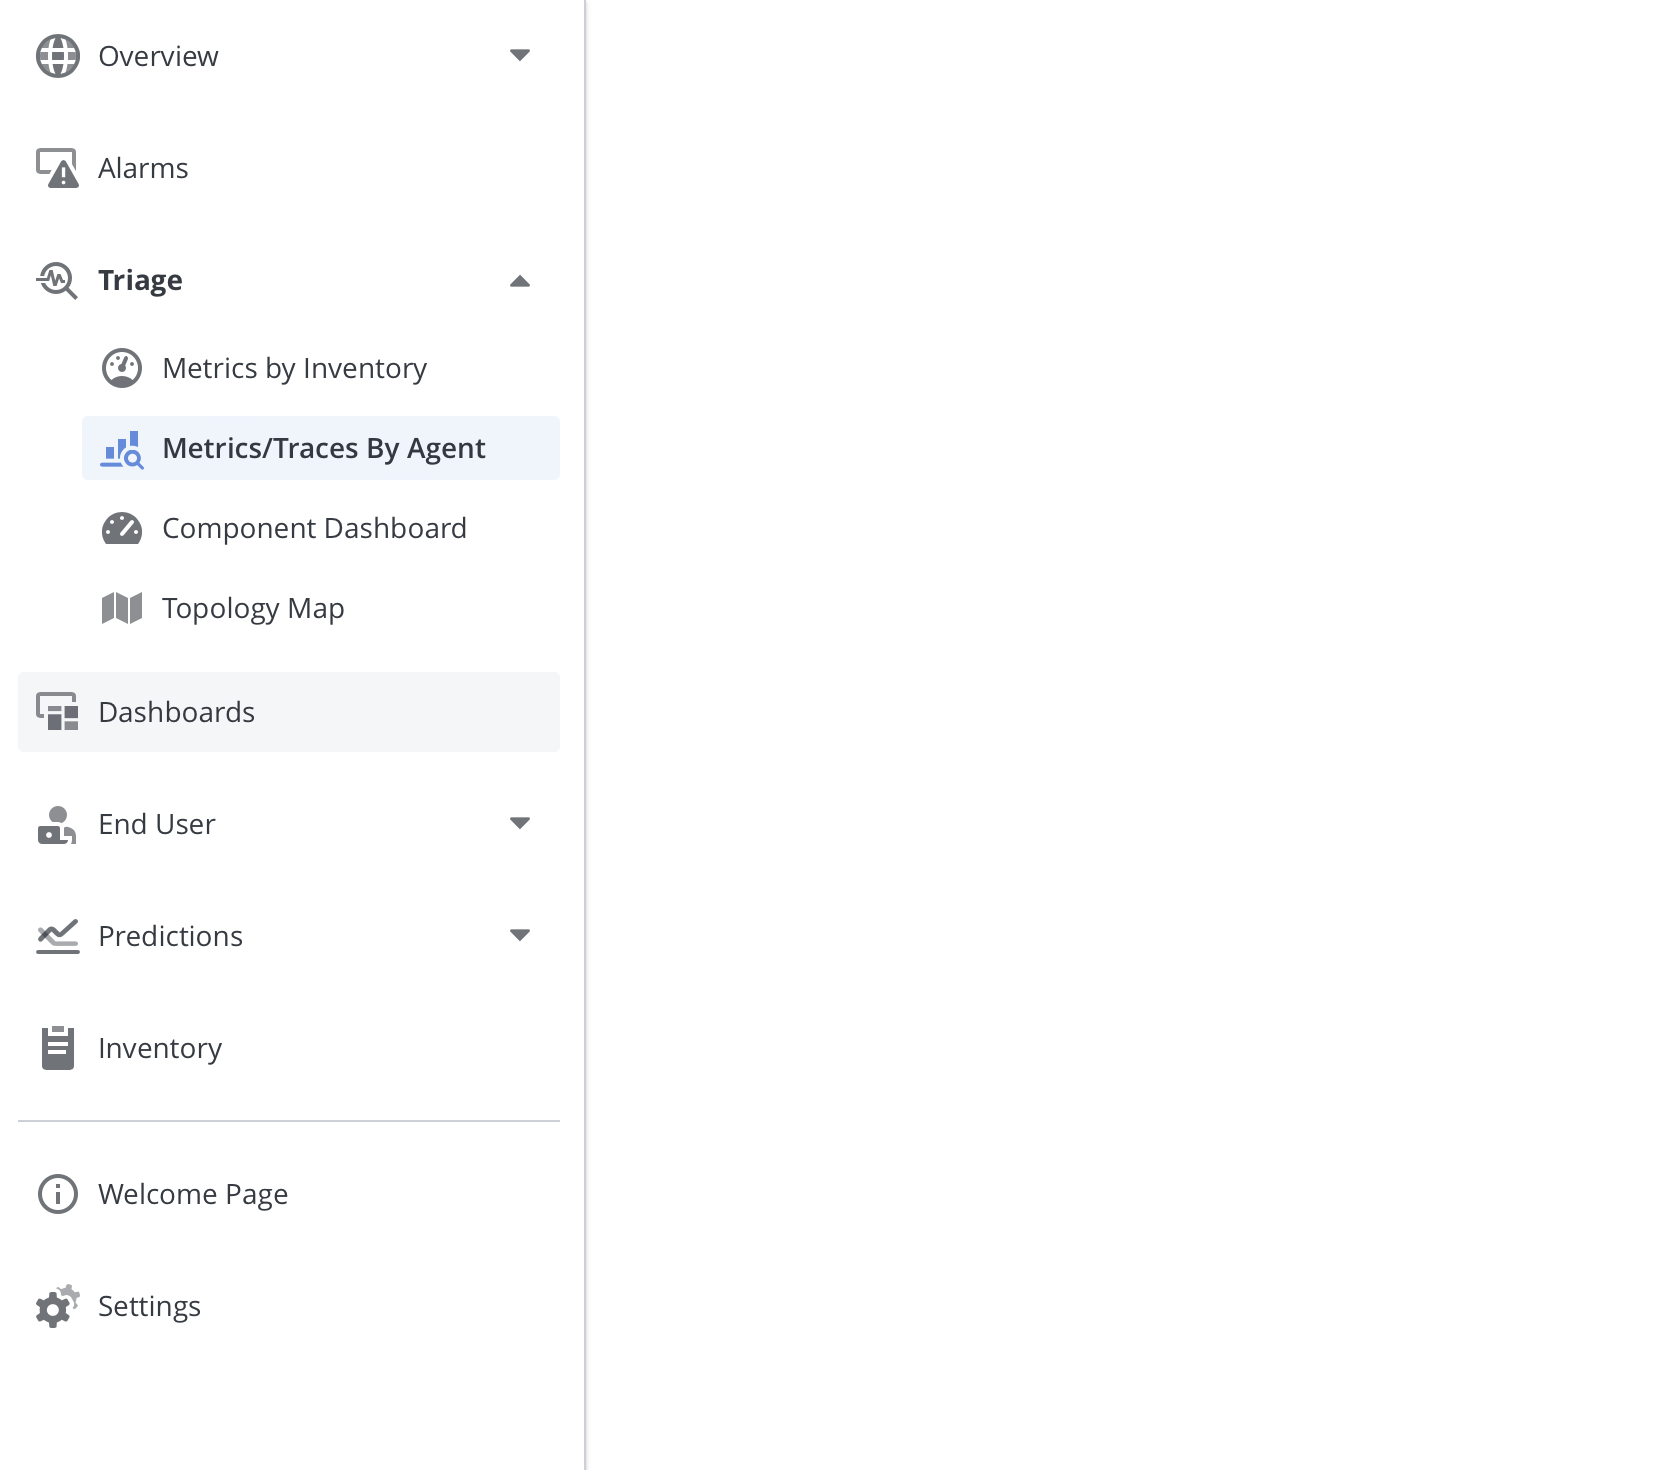Viewport: 1674px width, 1470px height.
Task: Expand the Predictions section
Action: [x=521, y=936]
